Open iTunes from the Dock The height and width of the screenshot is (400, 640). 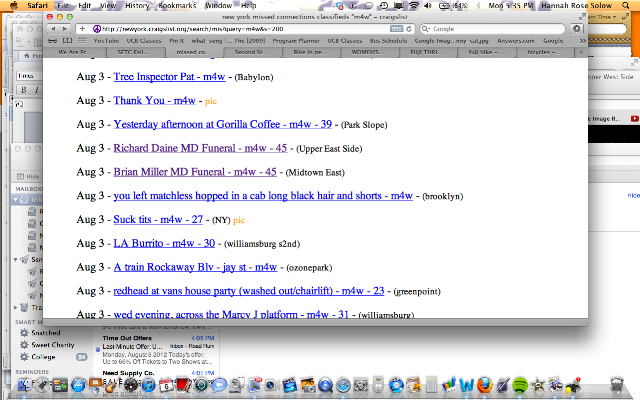click(148, 385)
